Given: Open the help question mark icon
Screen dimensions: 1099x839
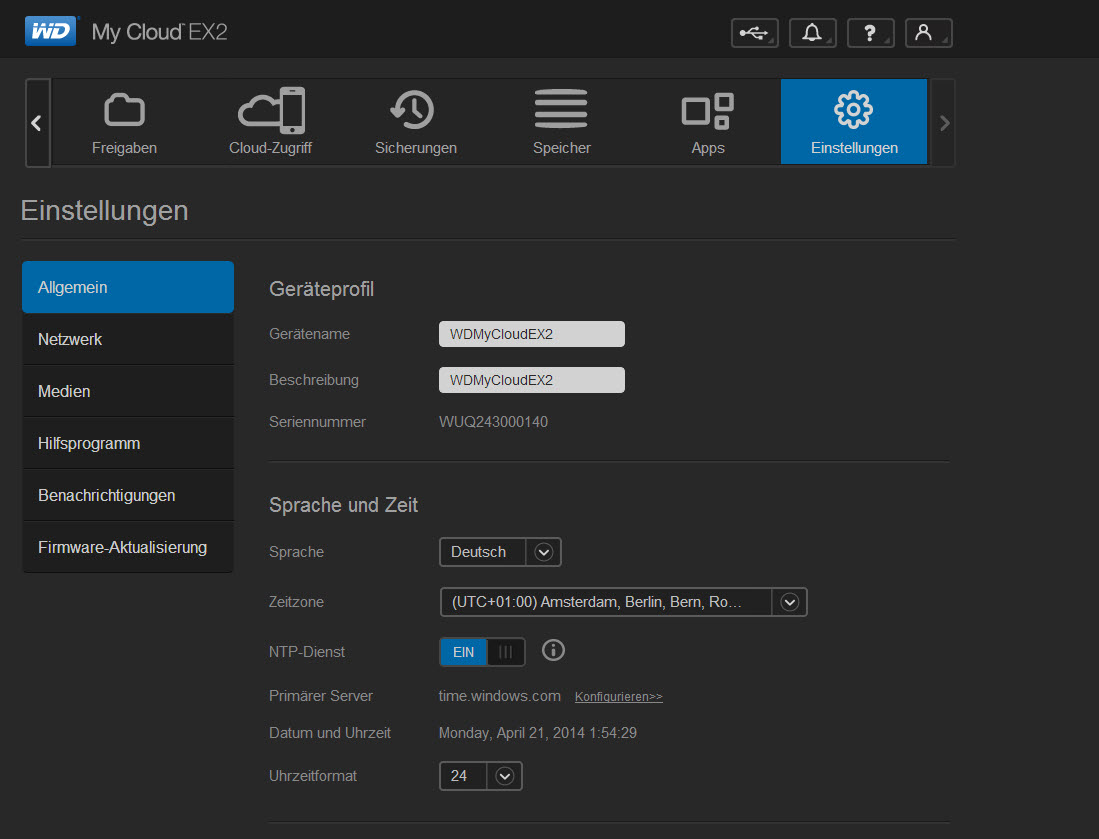Looking at the screenshot, I should [x=870, y=33].
